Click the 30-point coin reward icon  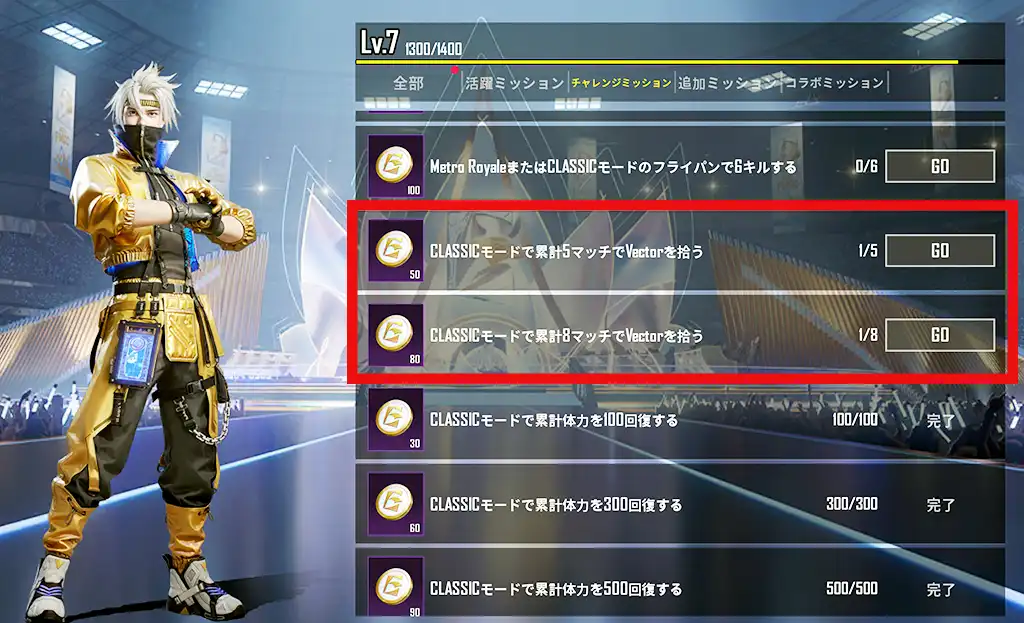point(396,419)
